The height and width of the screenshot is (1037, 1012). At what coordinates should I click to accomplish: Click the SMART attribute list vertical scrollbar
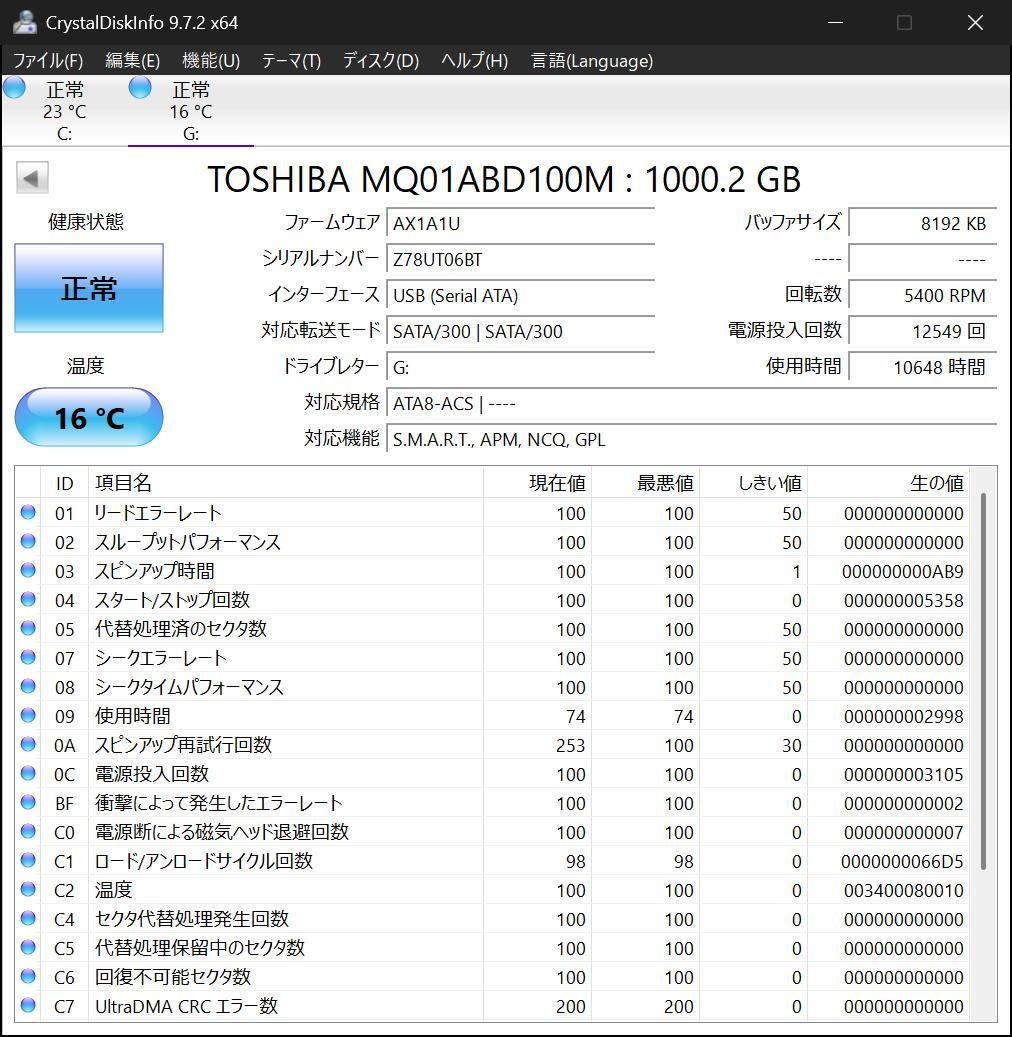984,680
